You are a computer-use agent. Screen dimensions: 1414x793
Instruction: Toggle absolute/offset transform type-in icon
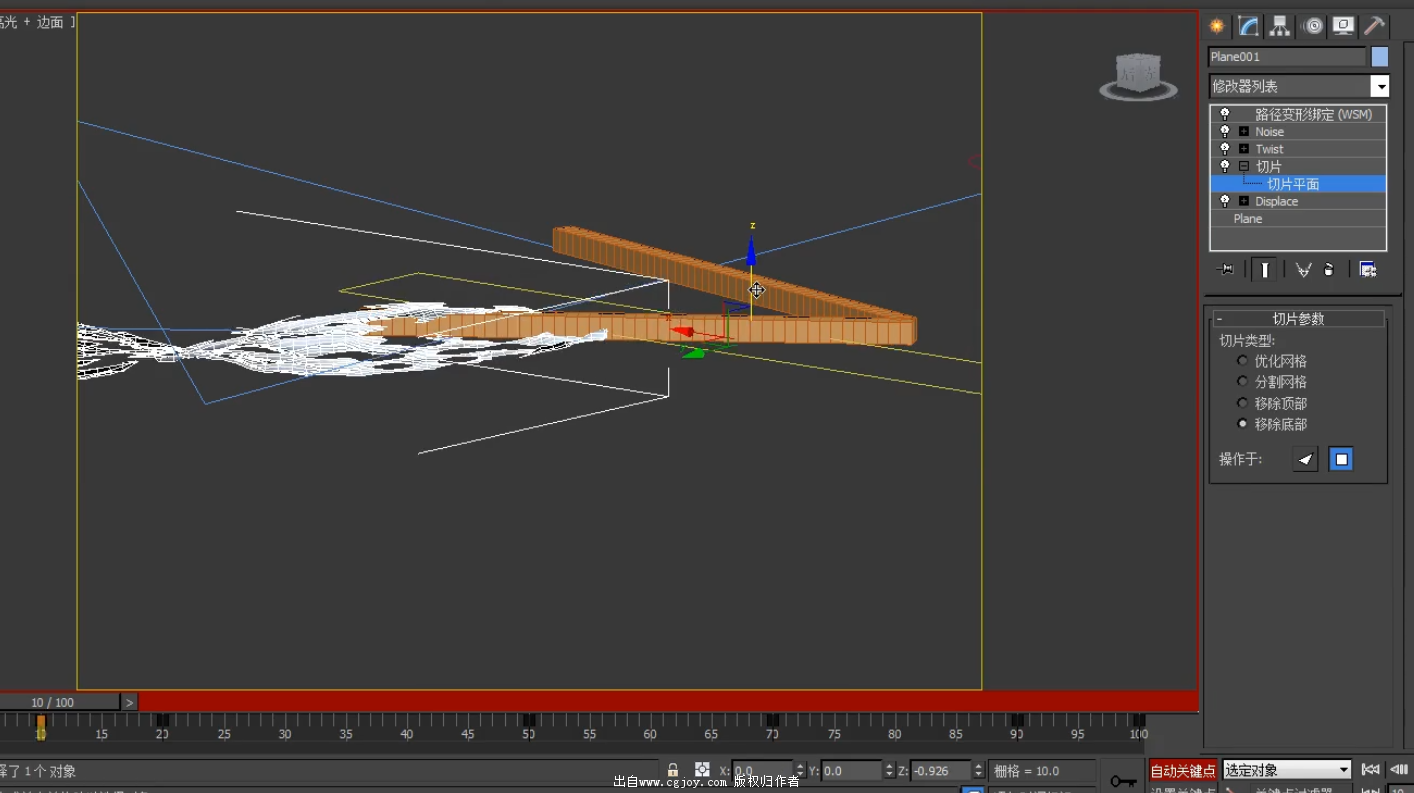pos(702,770)
